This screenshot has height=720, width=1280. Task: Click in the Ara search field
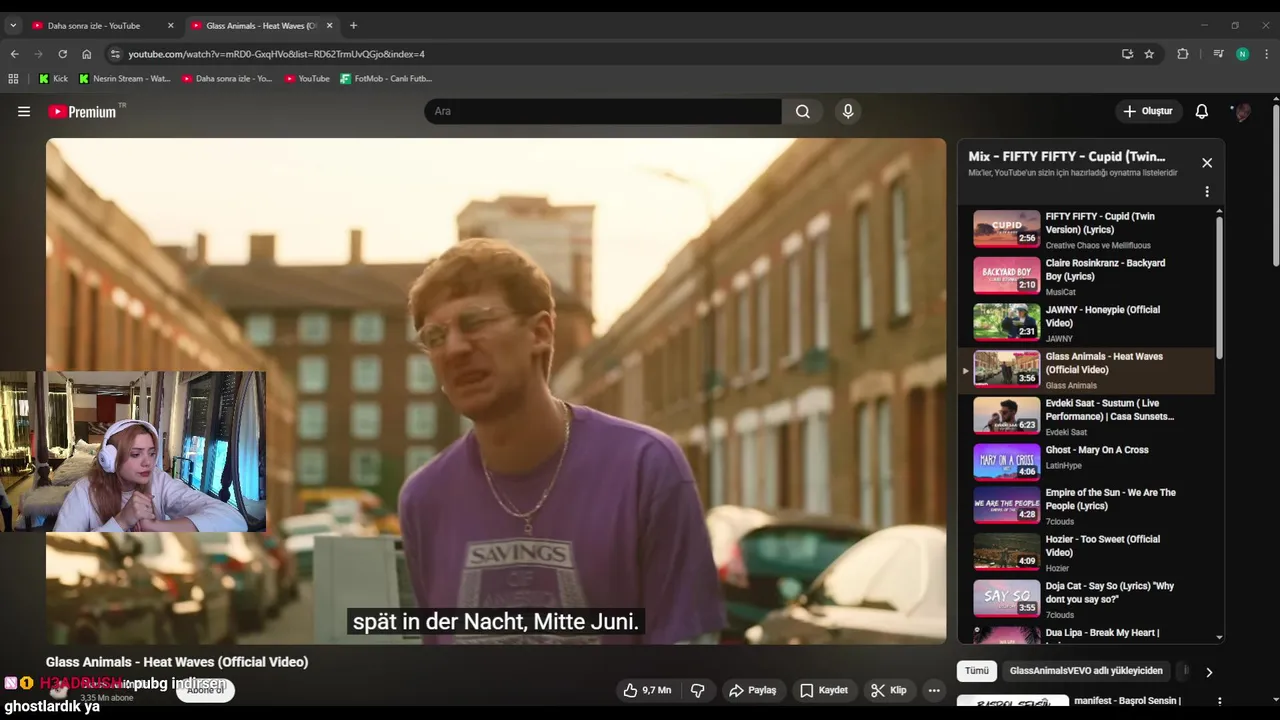point(603,111)
